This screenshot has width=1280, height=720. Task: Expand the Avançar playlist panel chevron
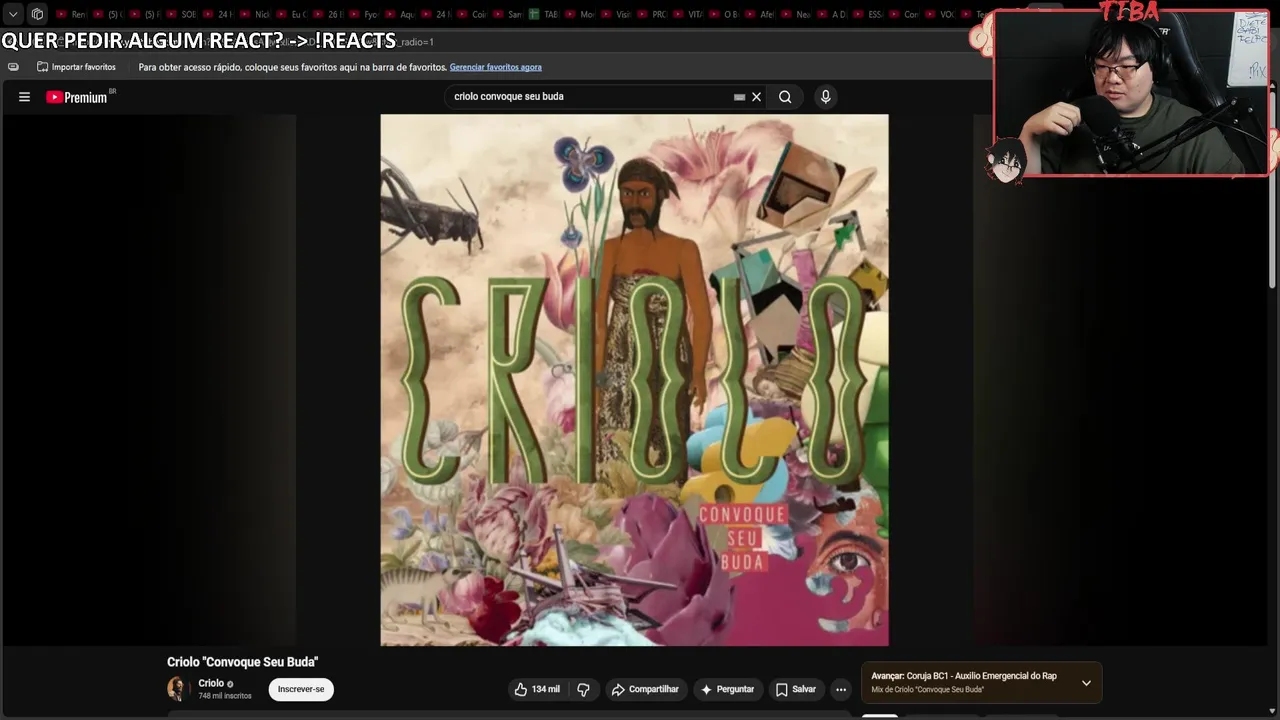[1086, 683]
